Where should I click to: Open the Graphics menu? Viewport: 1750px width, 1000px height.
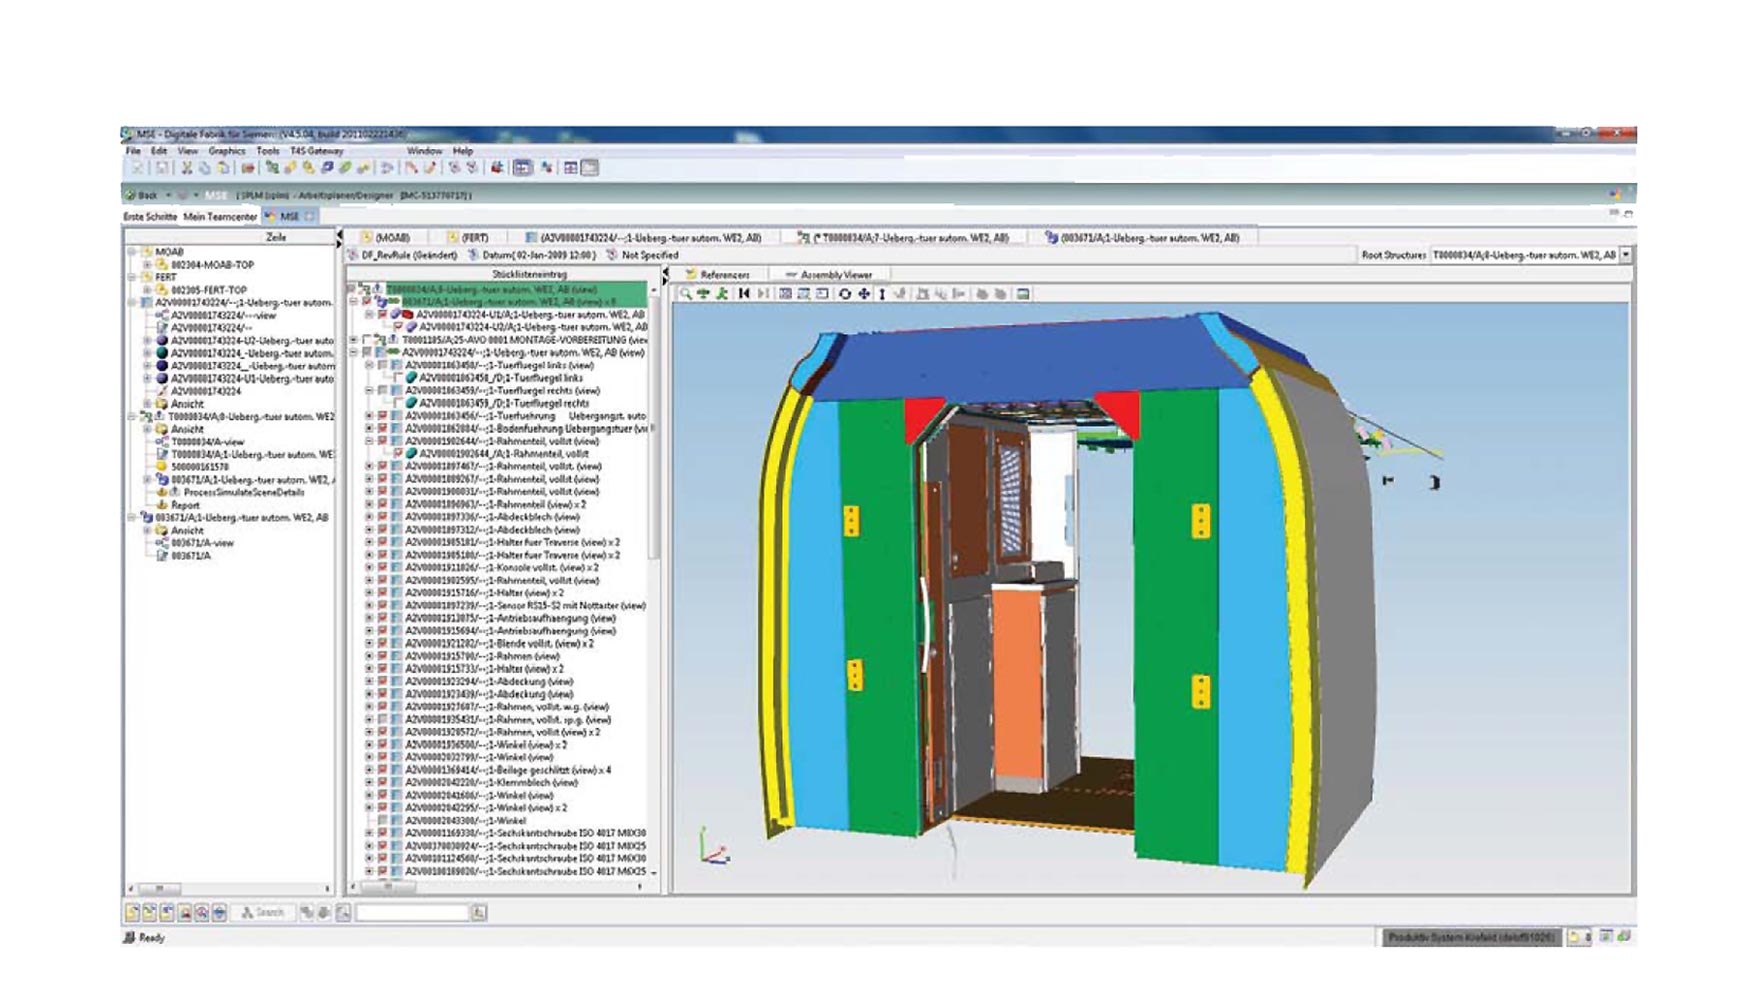[227, 151]
